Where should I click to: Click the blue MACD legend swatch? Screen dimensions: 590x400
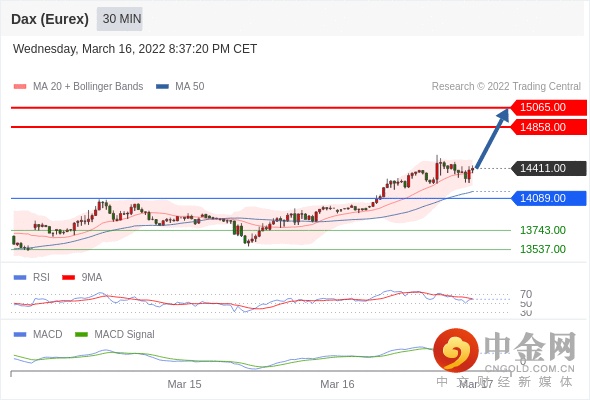(x=20, y=335)
